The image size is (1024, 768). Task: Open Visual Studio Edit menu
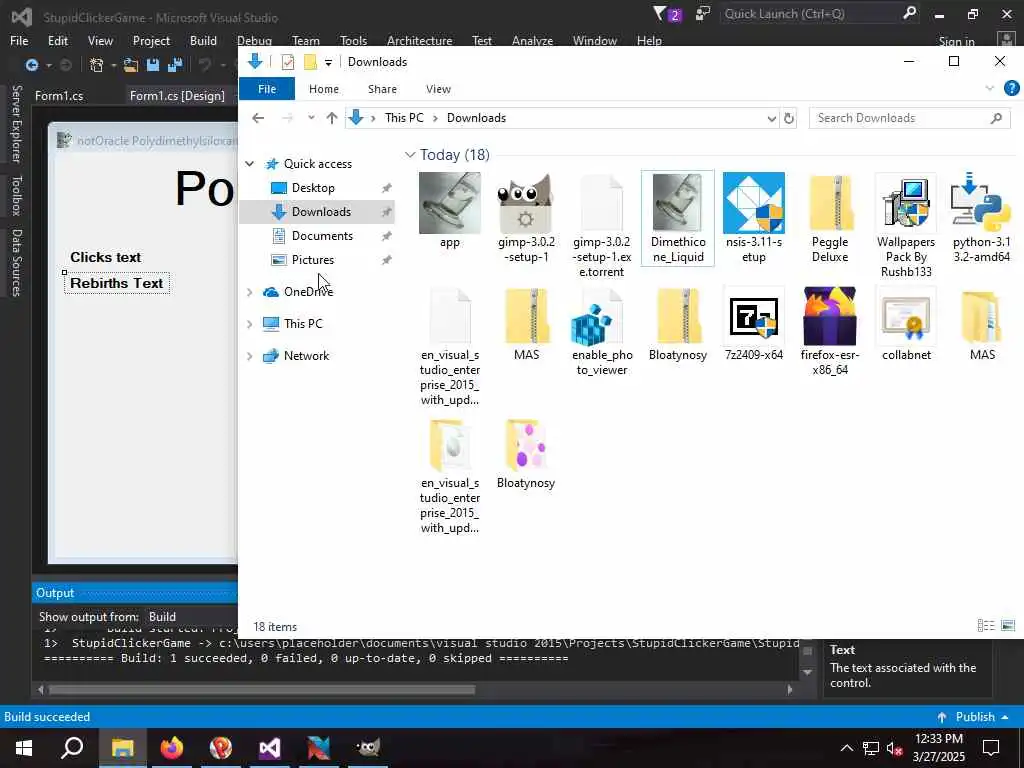(x=57, y=40)
